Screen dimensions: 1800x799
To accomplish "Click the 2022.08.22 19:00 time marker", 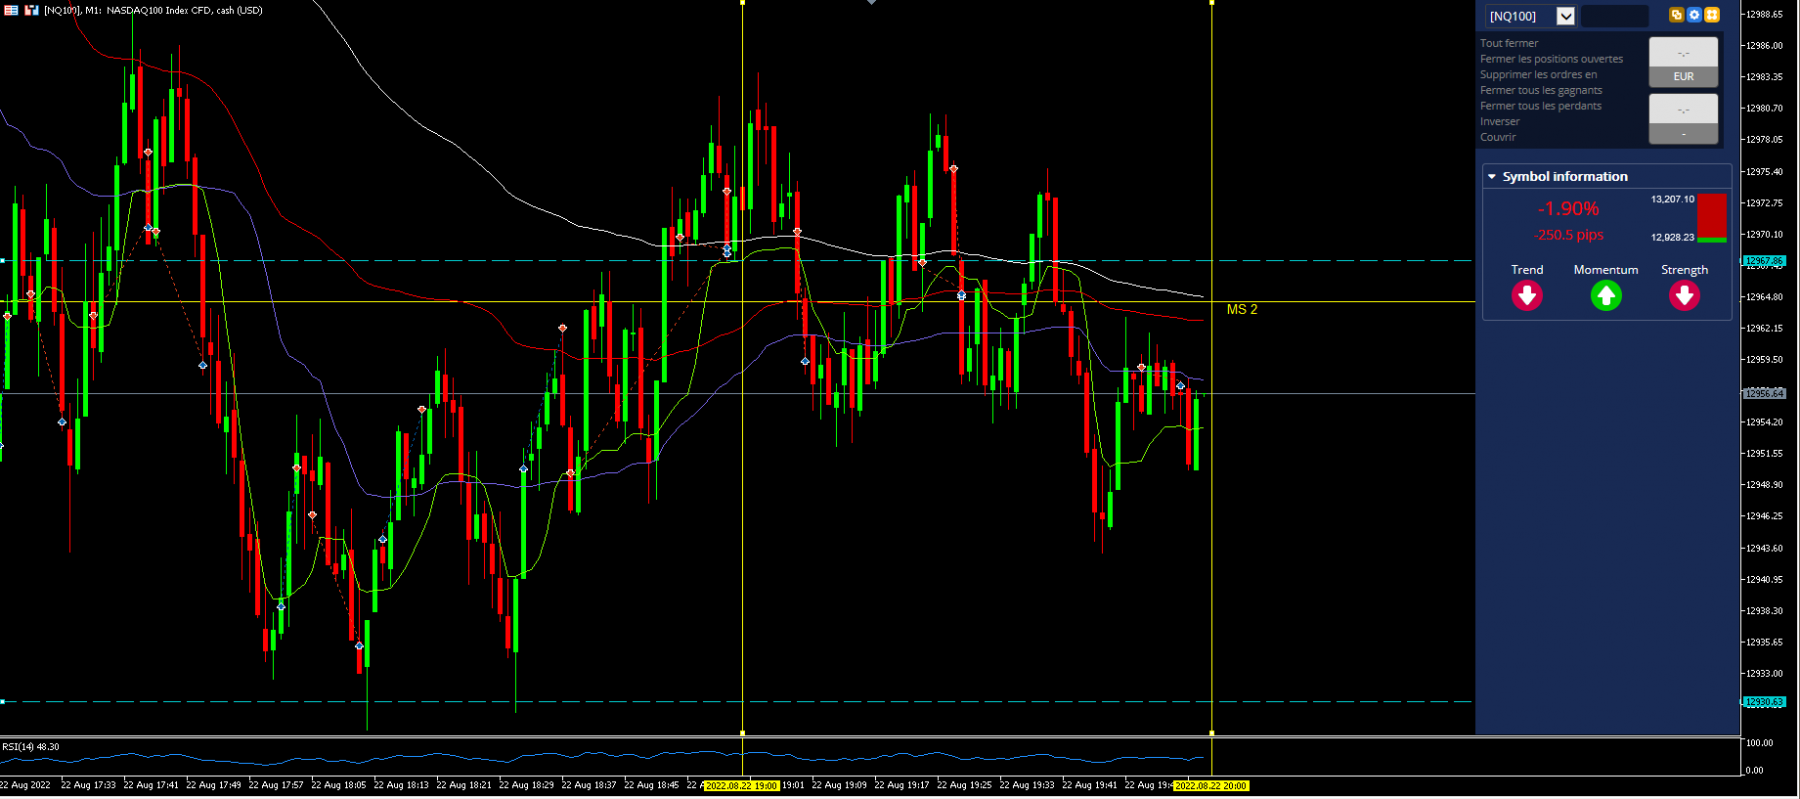I will coord(742,786).
